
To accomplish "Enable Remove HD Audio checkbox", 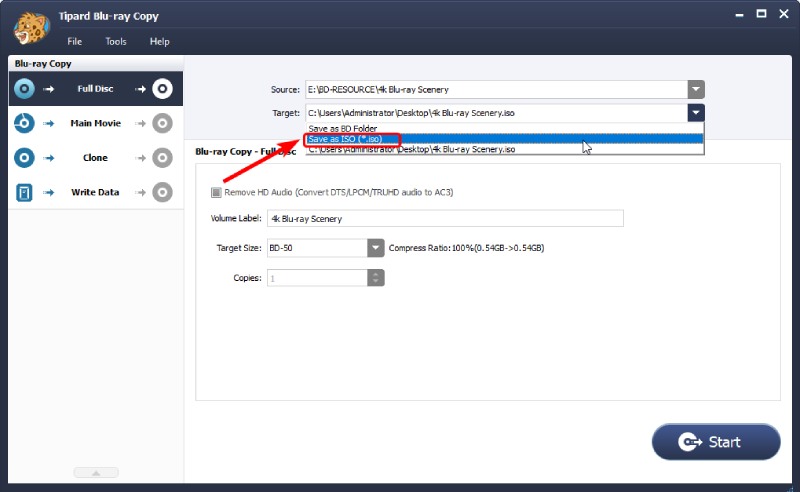I will pos(216,192).
